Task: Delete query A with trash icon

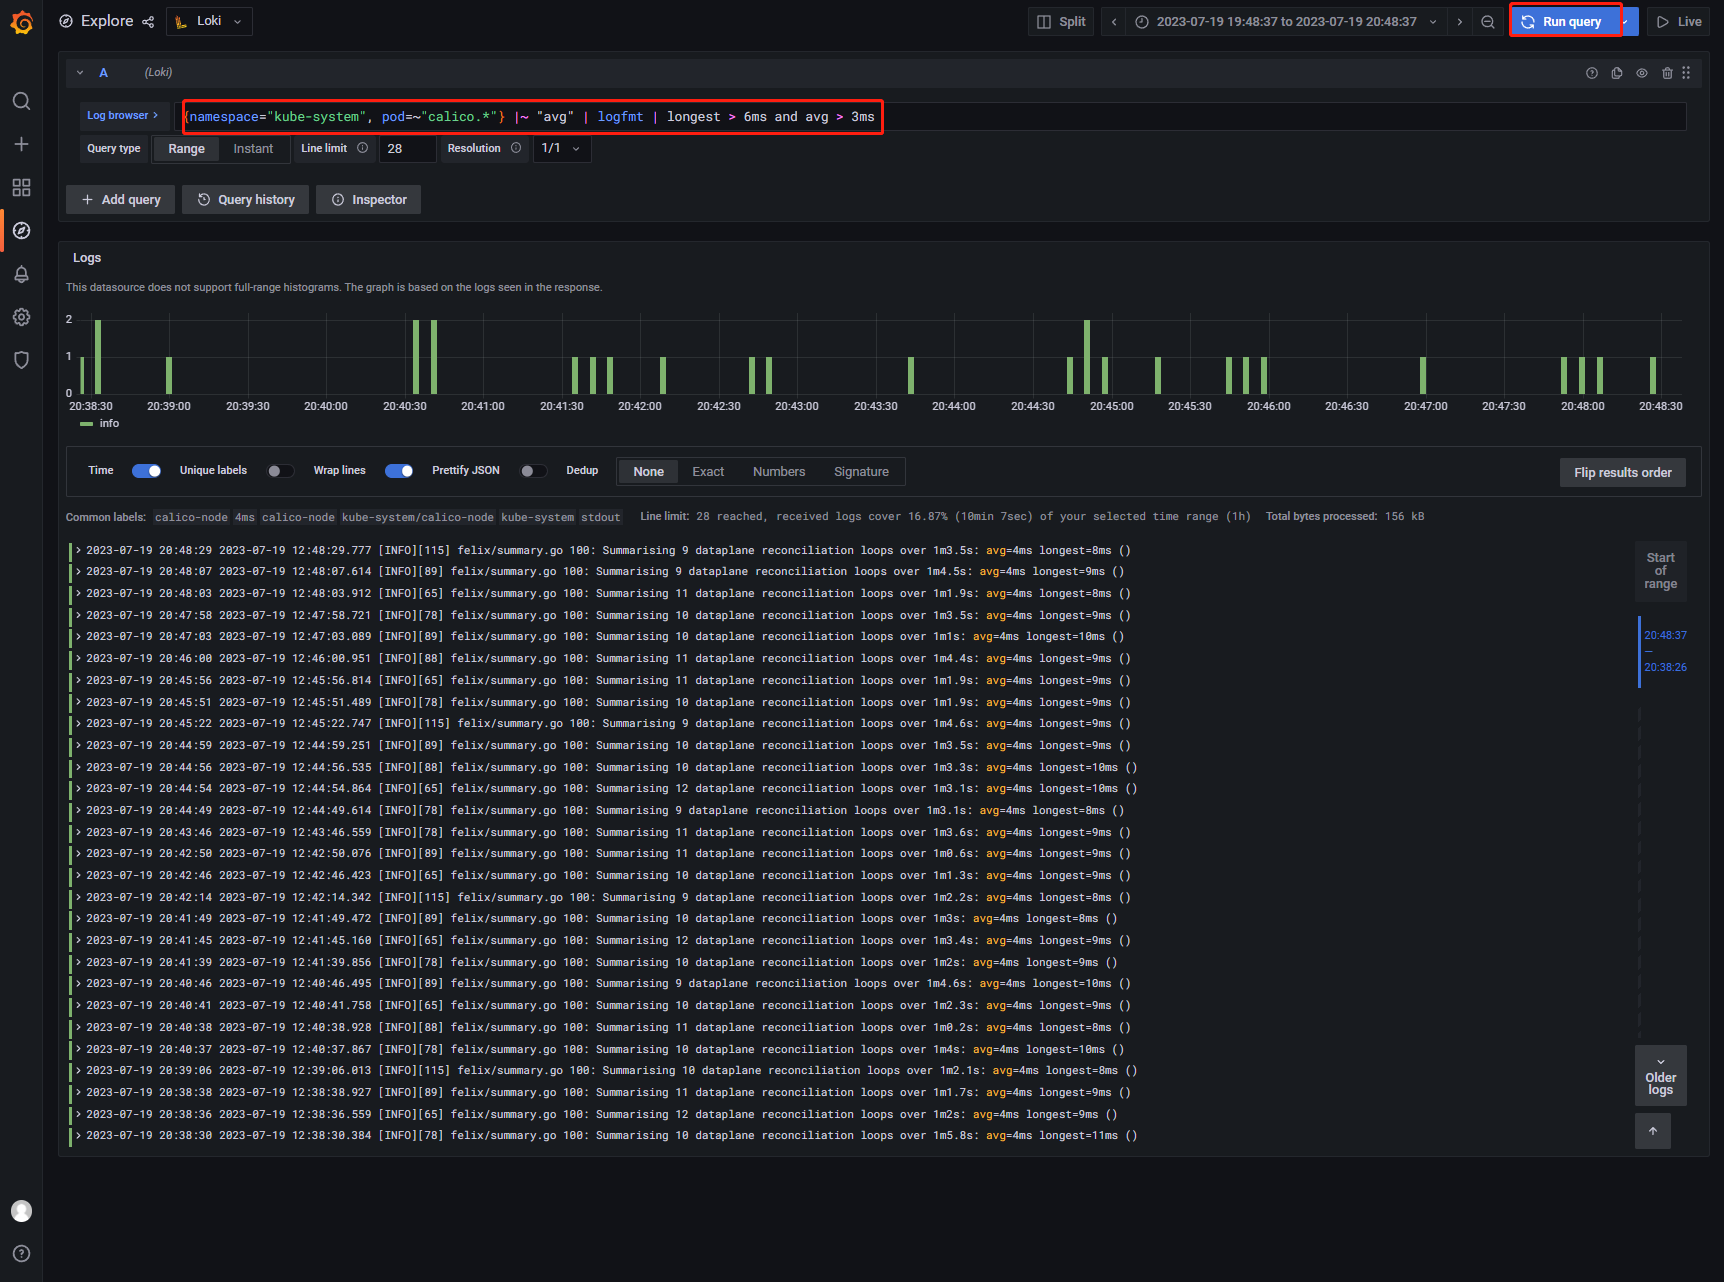Action: (x=1667, y=73)
